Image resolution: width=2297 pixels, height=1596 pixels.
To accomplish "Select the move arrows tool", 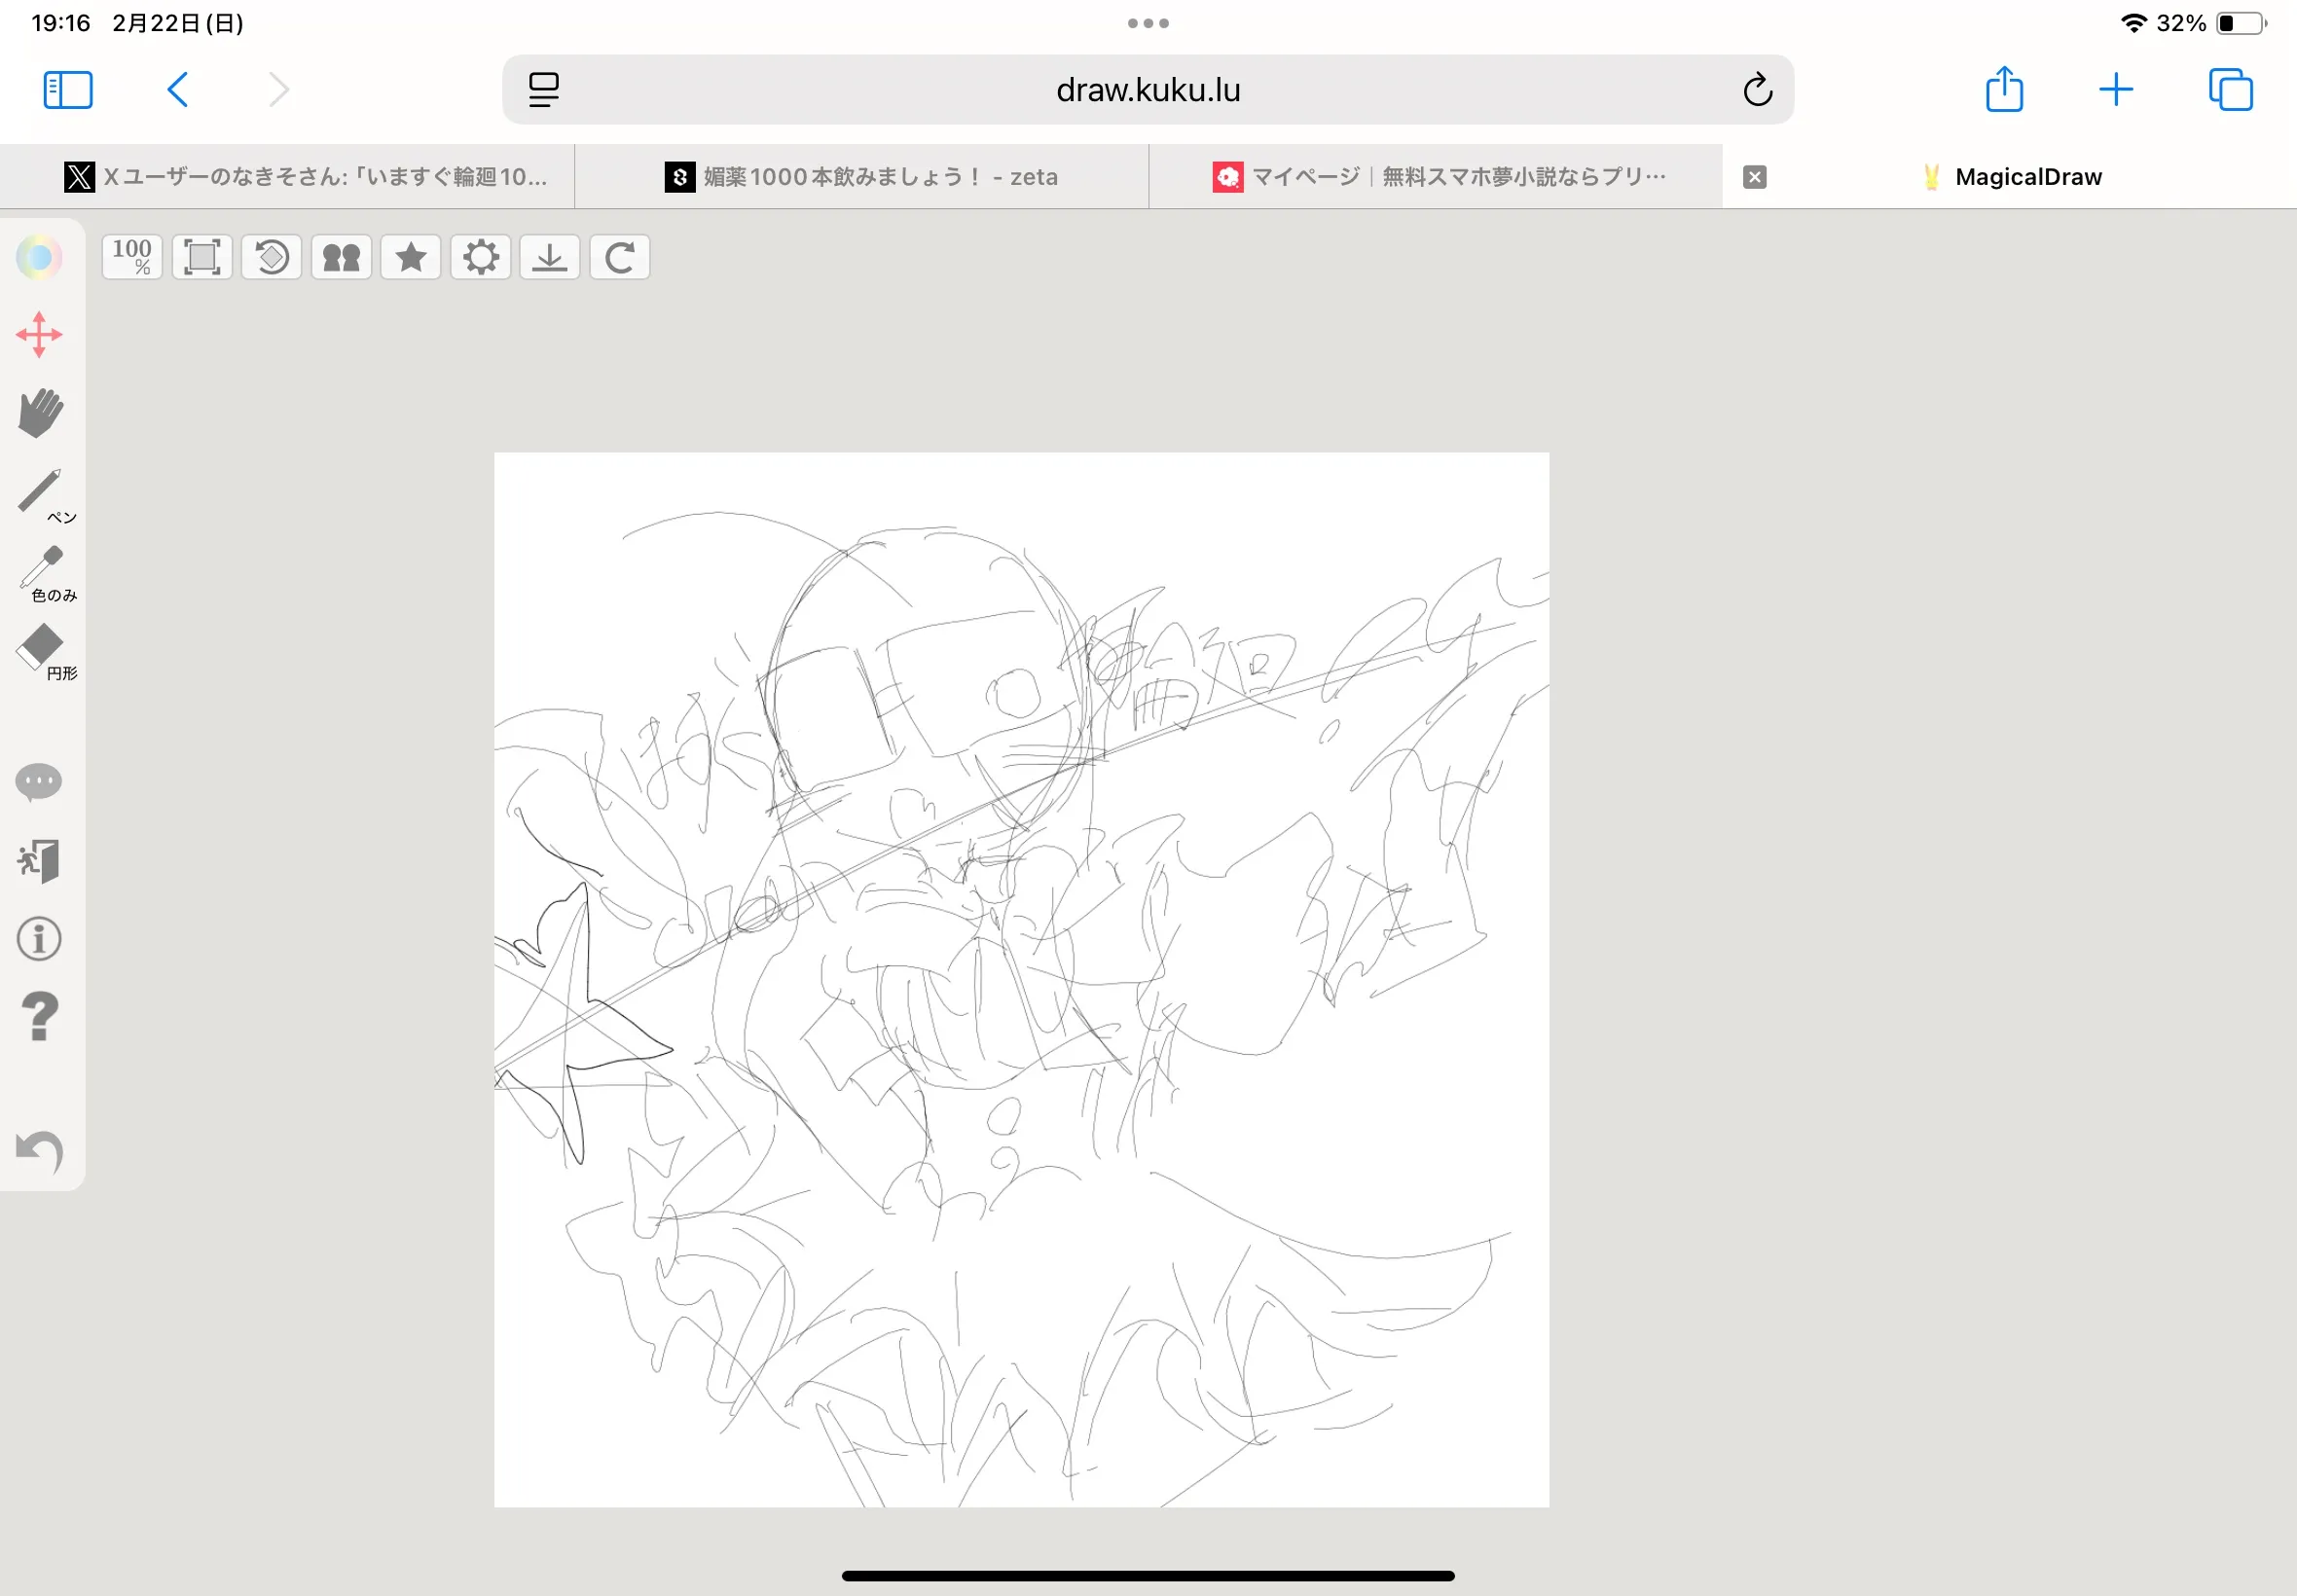I will click(40, 334).
